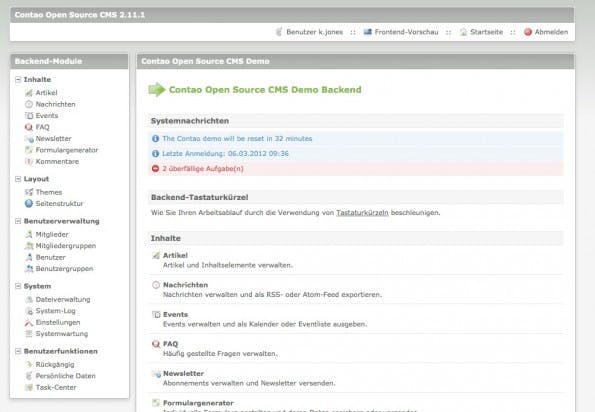Viewport: 595px width, 412px height.
Task: Click the red Abmelden logout icon
Action: [x=528, y=32]
